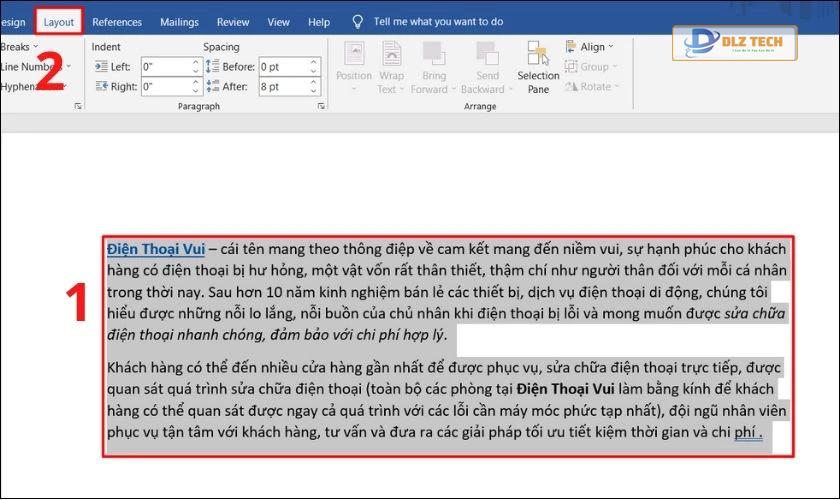Click the Spacing After 8 pt field
This screenshot has height=500, width=840.
(283, 87)
